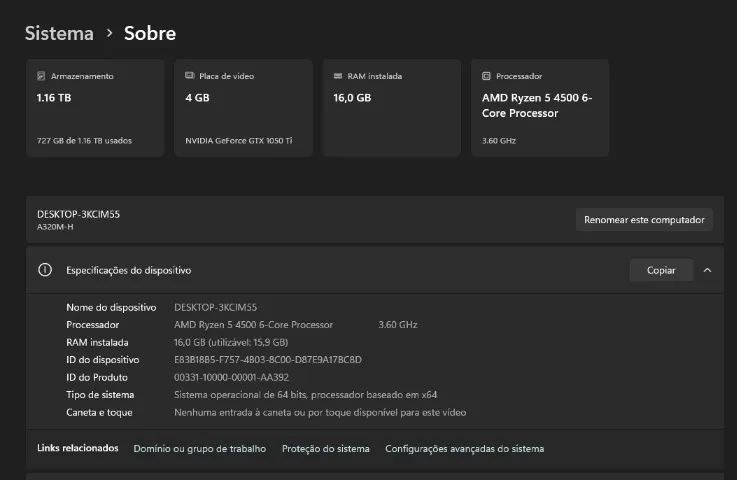This screenshot has width=737, height=480.
Task: Click the 'AMD Ryzen 5 4500 6-Core Processor' spec value
Action: [253, 325]
